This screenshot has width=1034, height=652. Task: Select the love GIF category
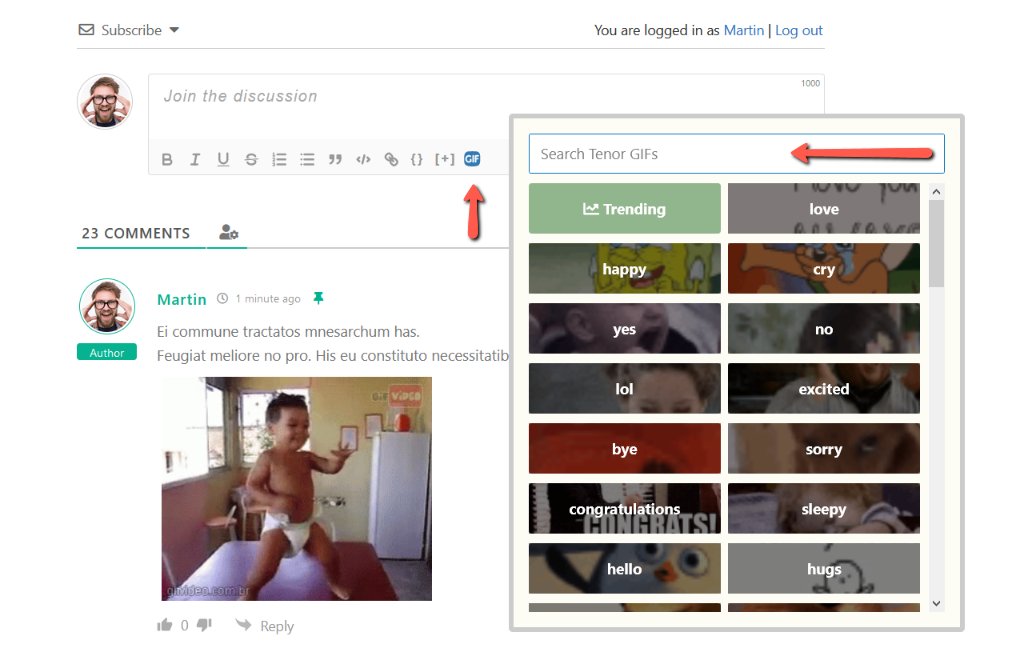(x=824, y=208)
